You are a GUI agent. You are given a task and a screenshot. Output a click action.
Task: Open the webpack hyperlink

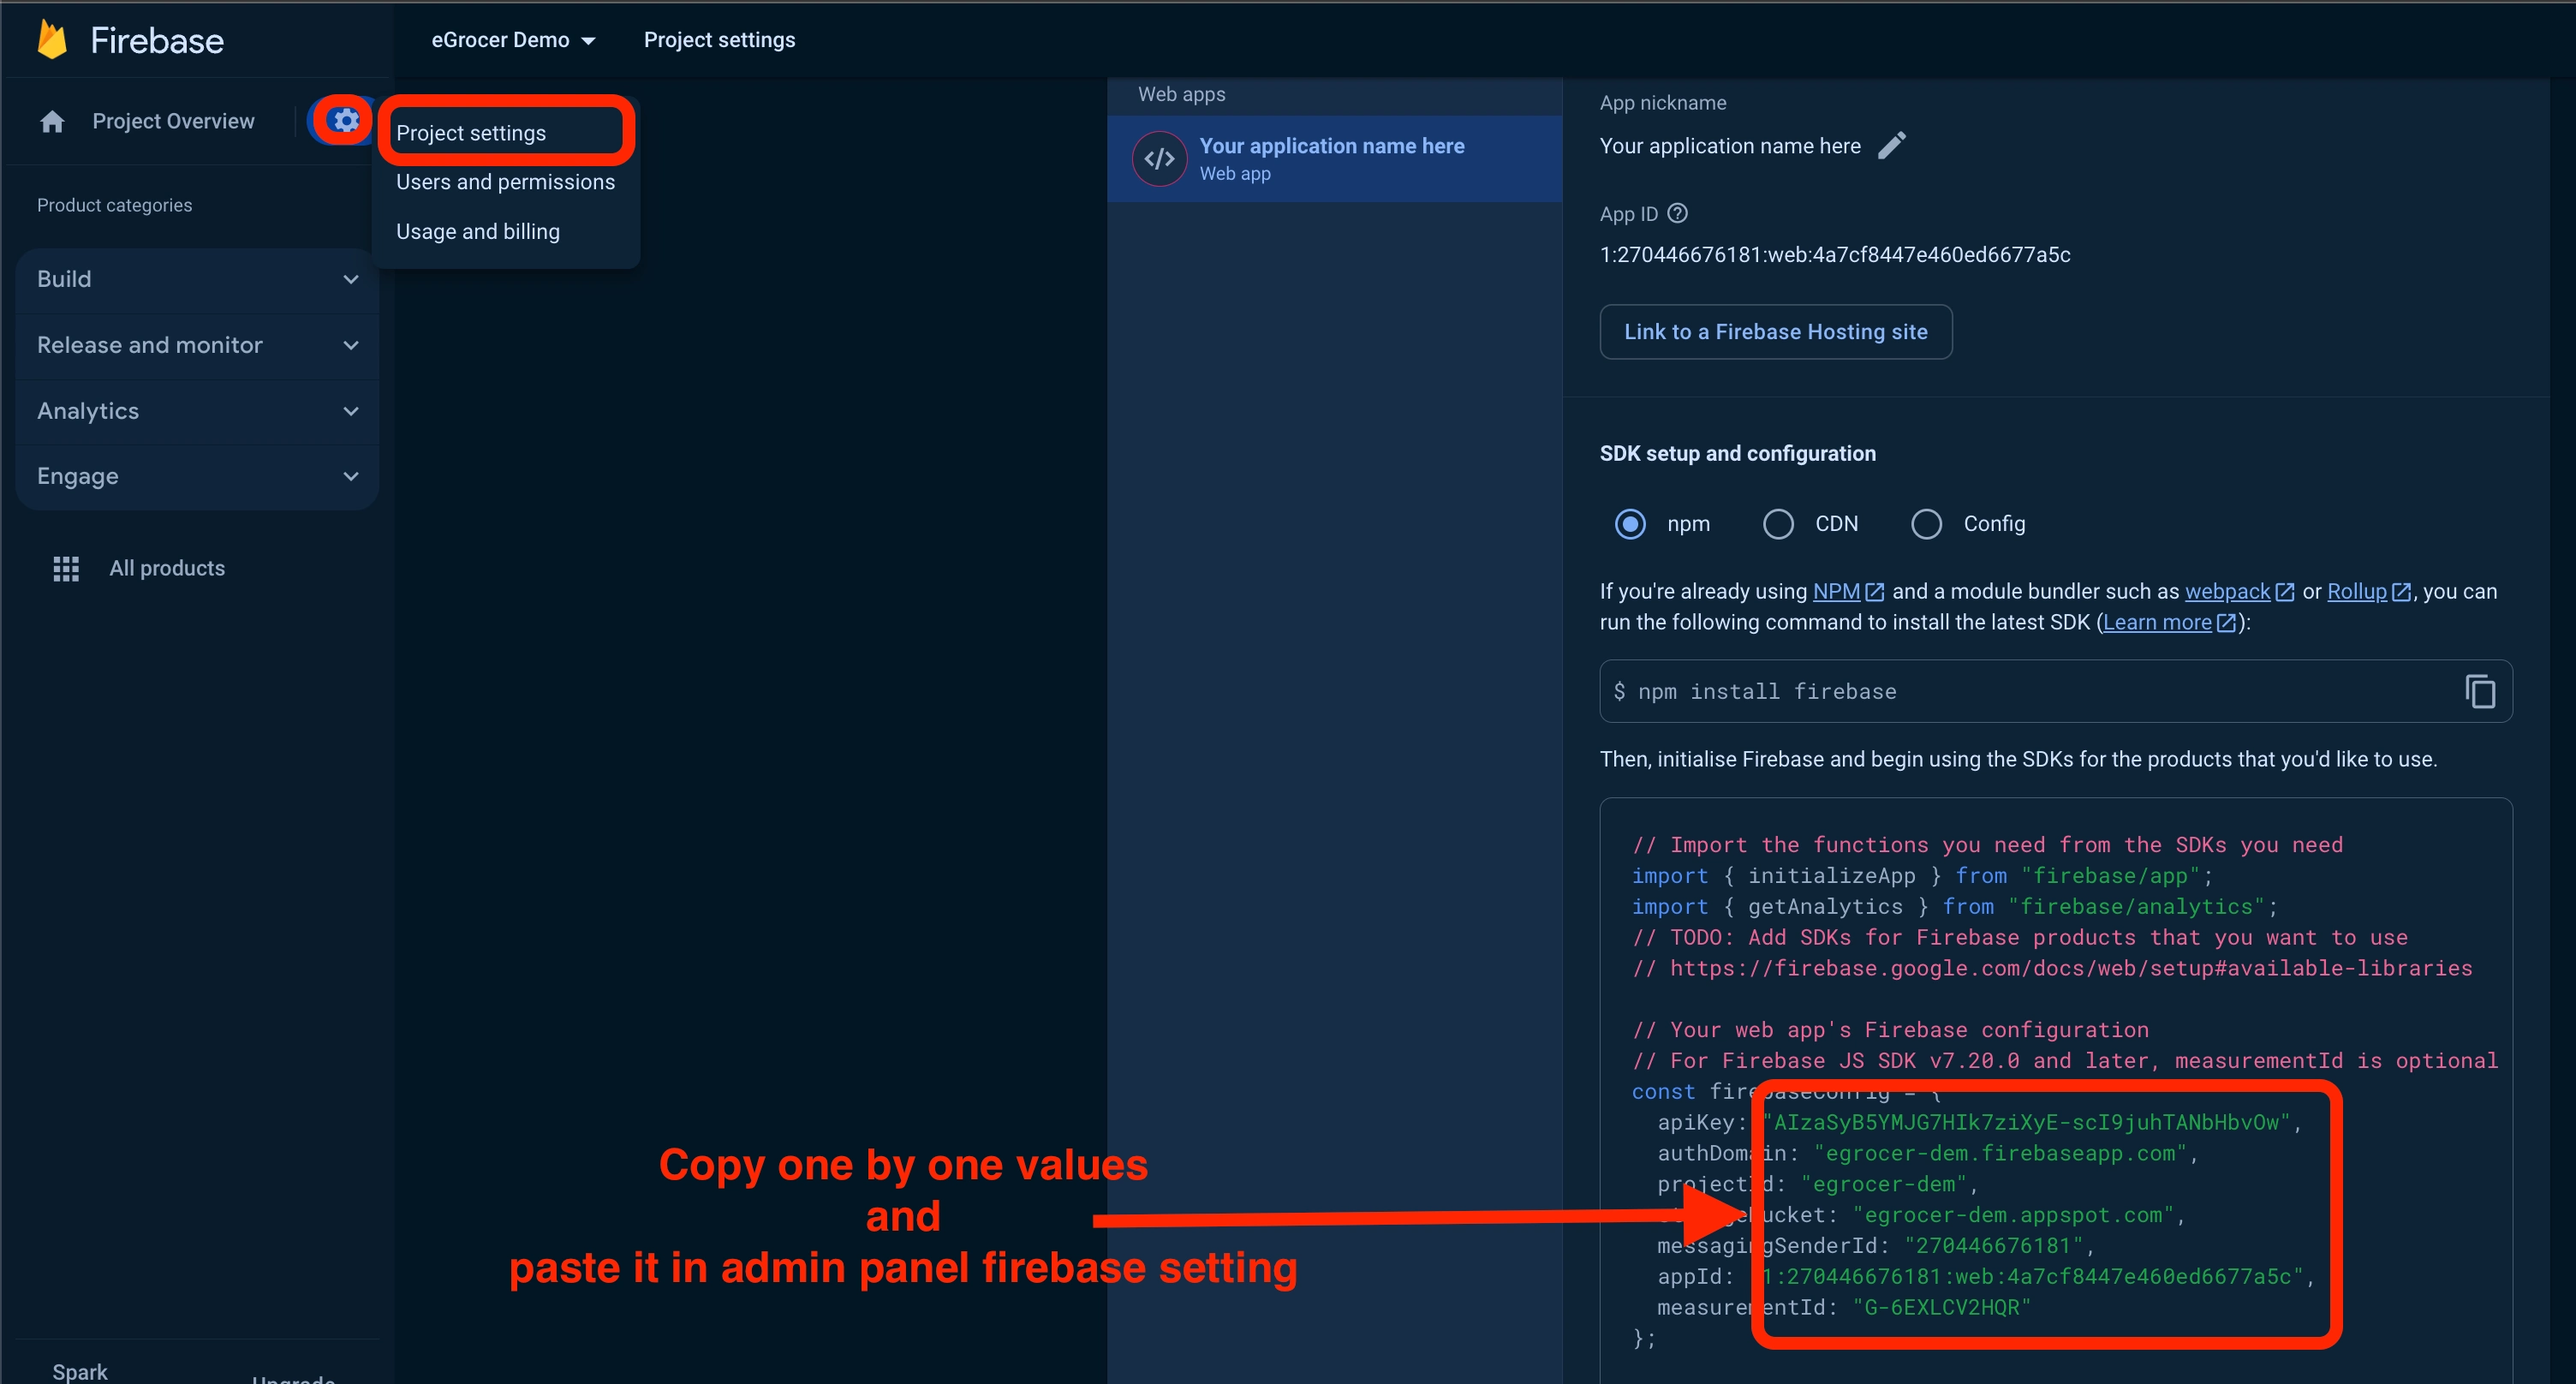(x=2227, y=592)
